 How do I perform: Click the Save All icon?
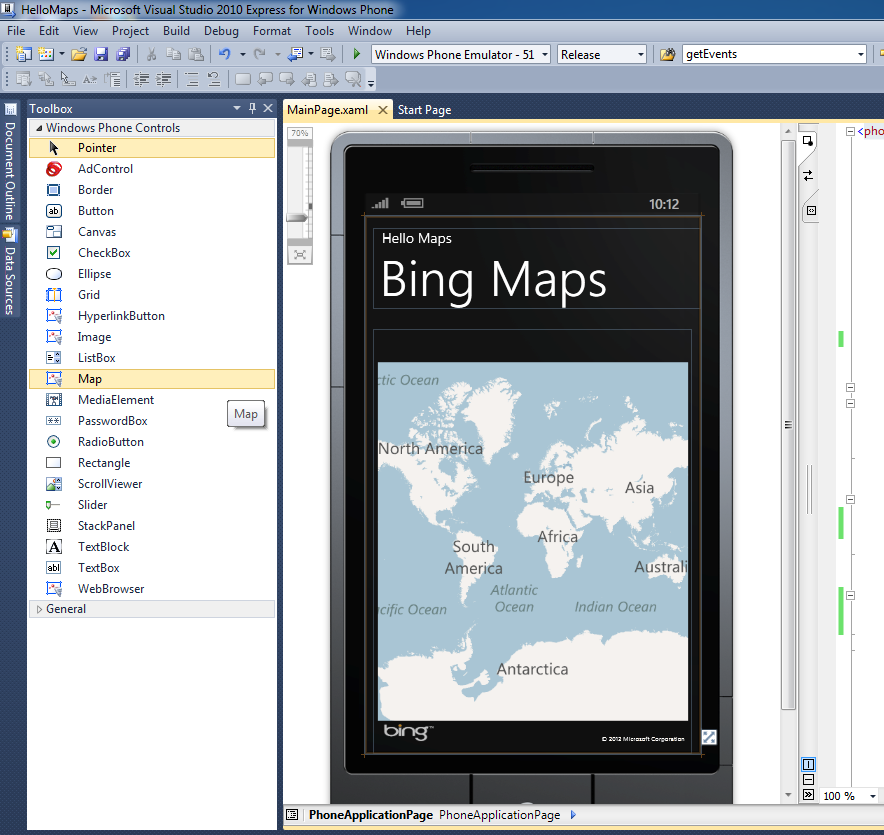point(123,54)
